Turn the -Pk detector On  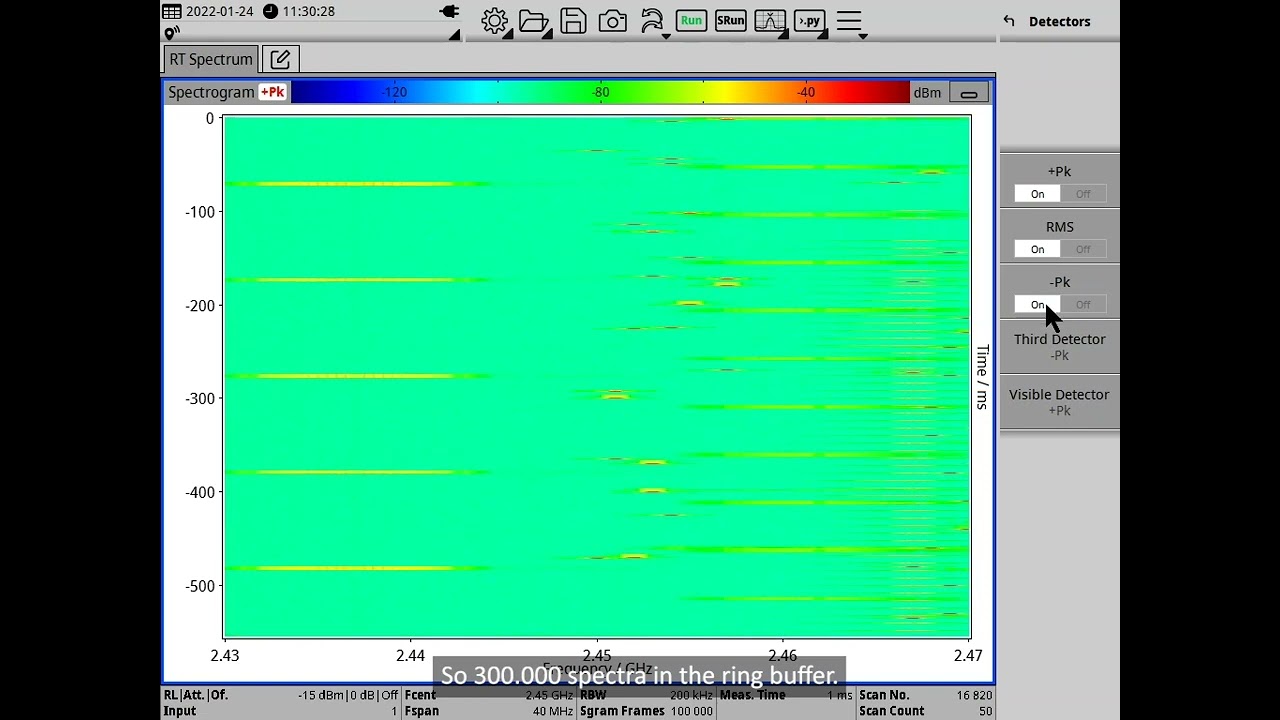click(x=1037, y=304)
